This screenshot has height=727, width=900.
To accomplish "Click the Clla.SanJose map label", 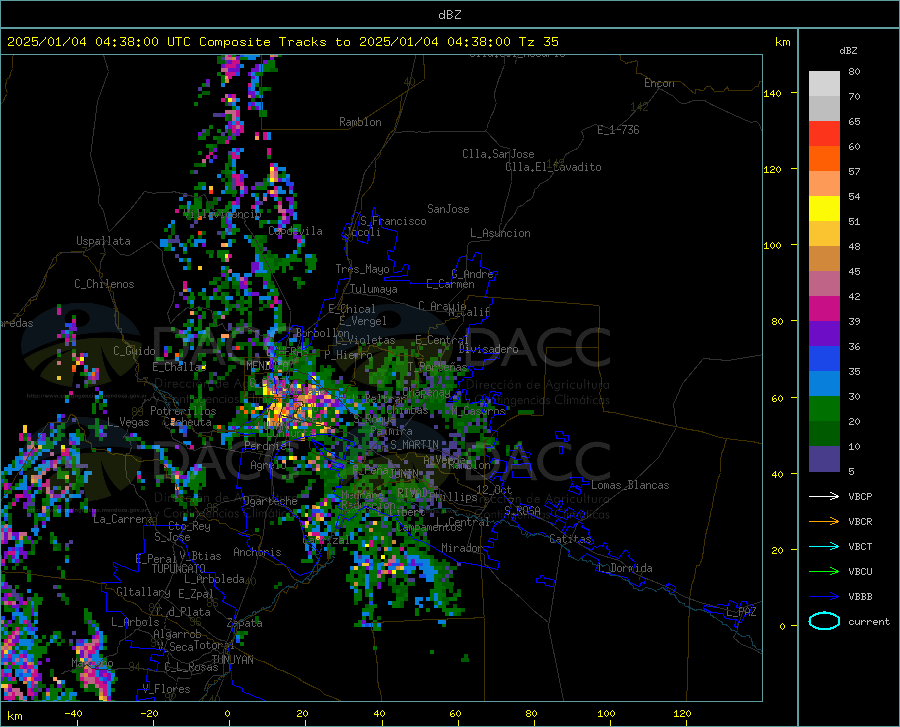I will click(x=498, y=154).
